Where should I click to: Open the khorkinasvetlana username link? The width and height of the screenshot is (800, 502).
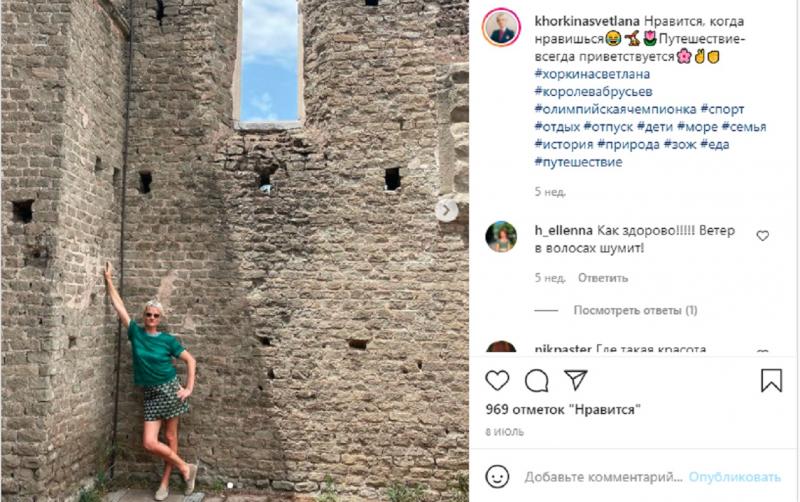(587, 21)
